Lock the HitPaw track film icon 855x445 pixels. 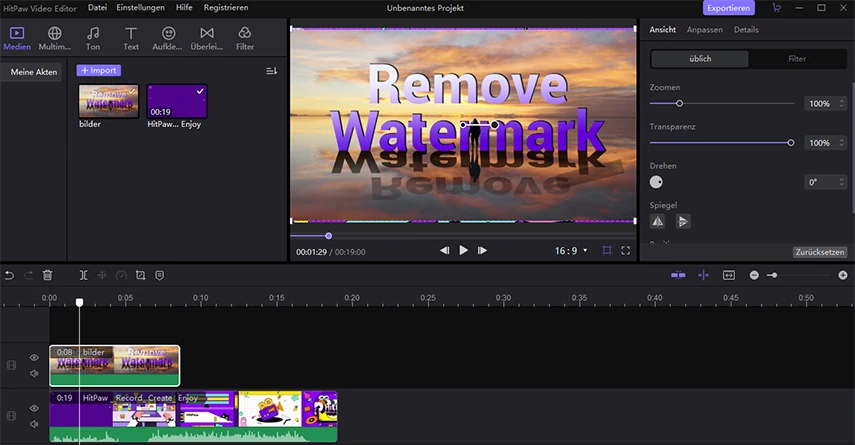(11, 416)
